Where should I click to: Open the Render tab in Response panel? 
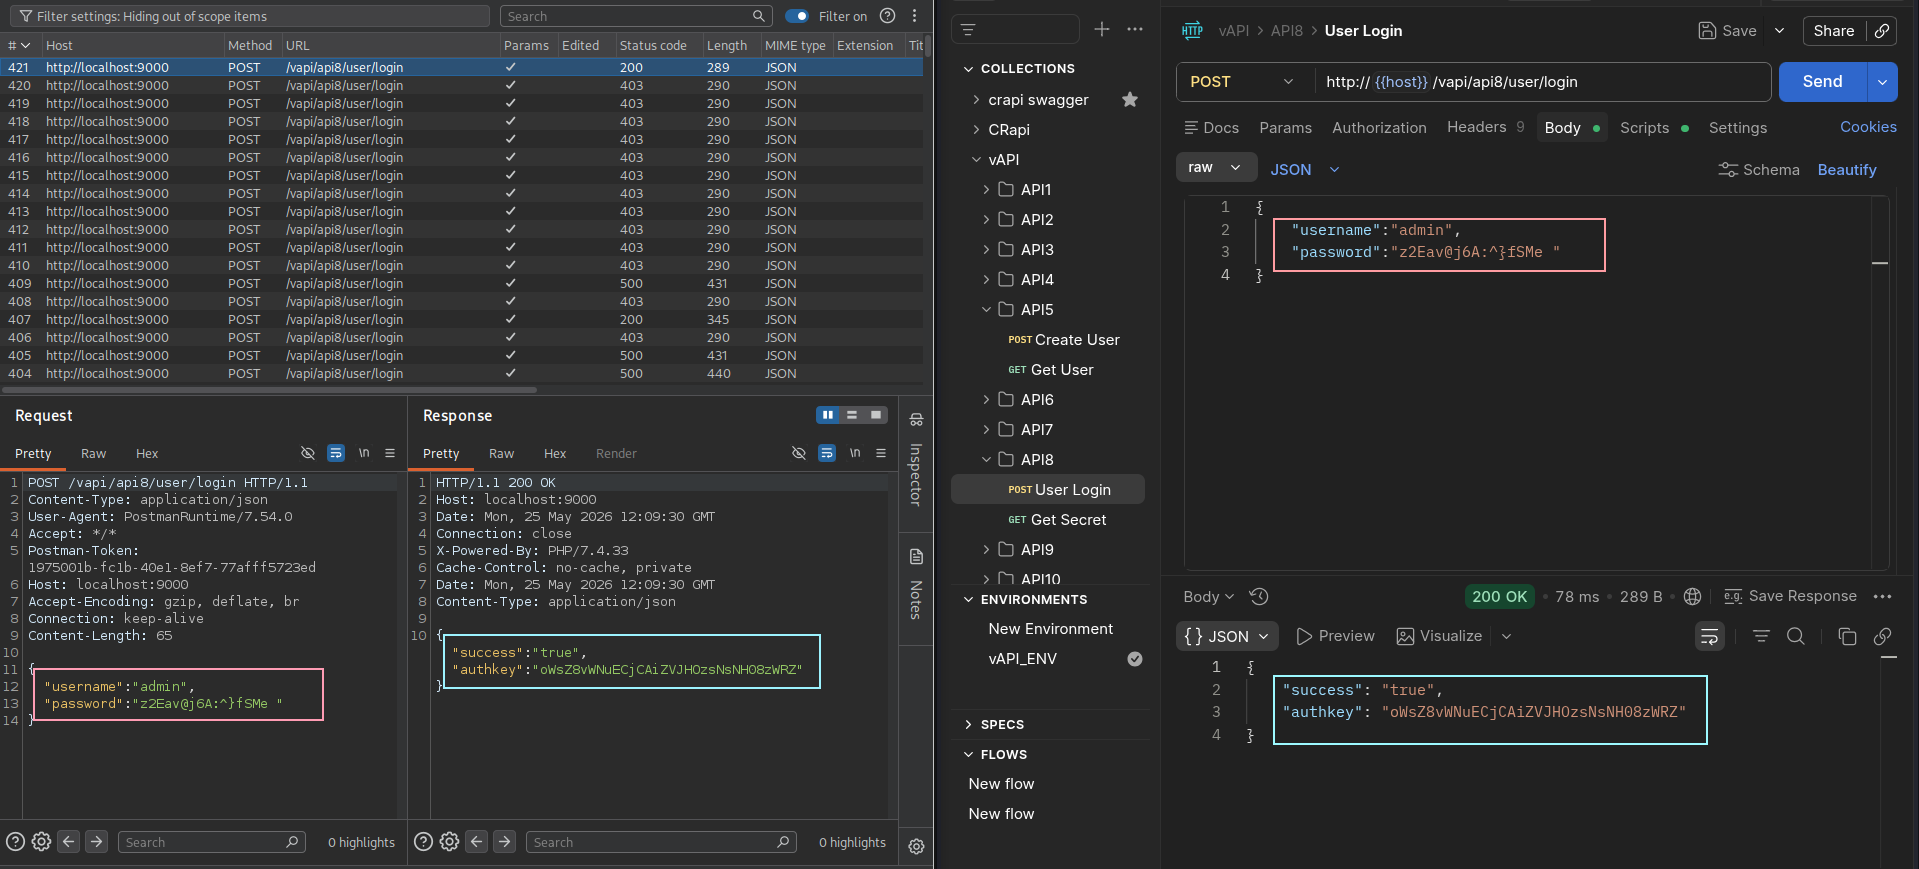(x=616, y=453)
